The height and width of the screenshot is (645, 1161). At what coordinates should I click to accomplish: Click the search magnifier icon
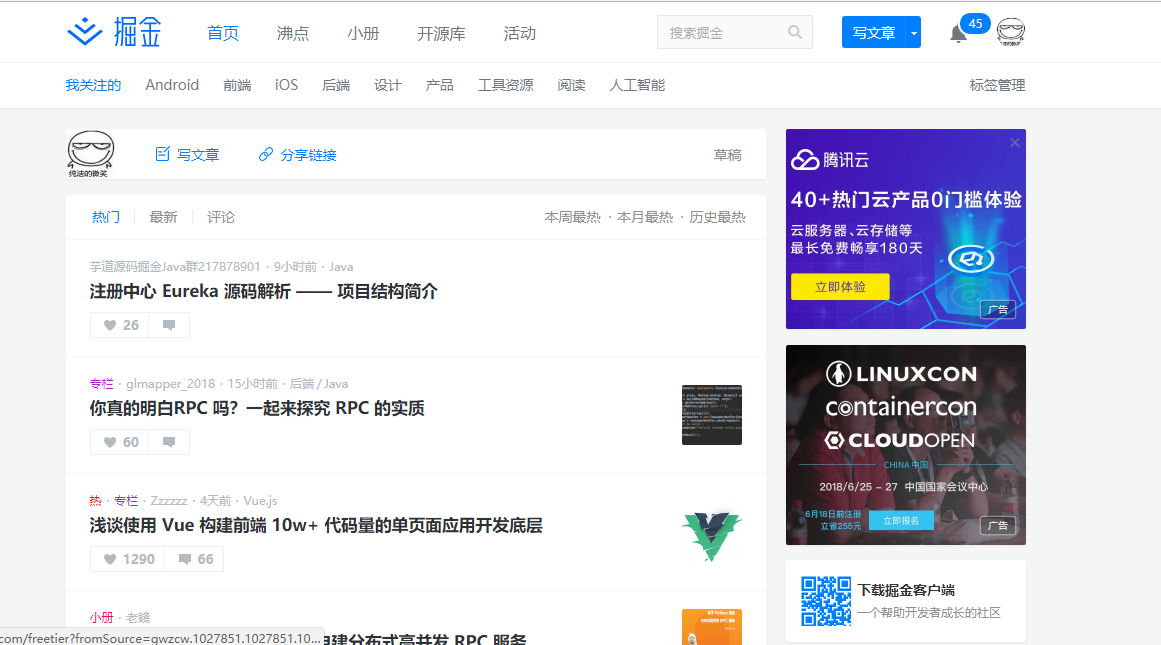pos(794,33)
